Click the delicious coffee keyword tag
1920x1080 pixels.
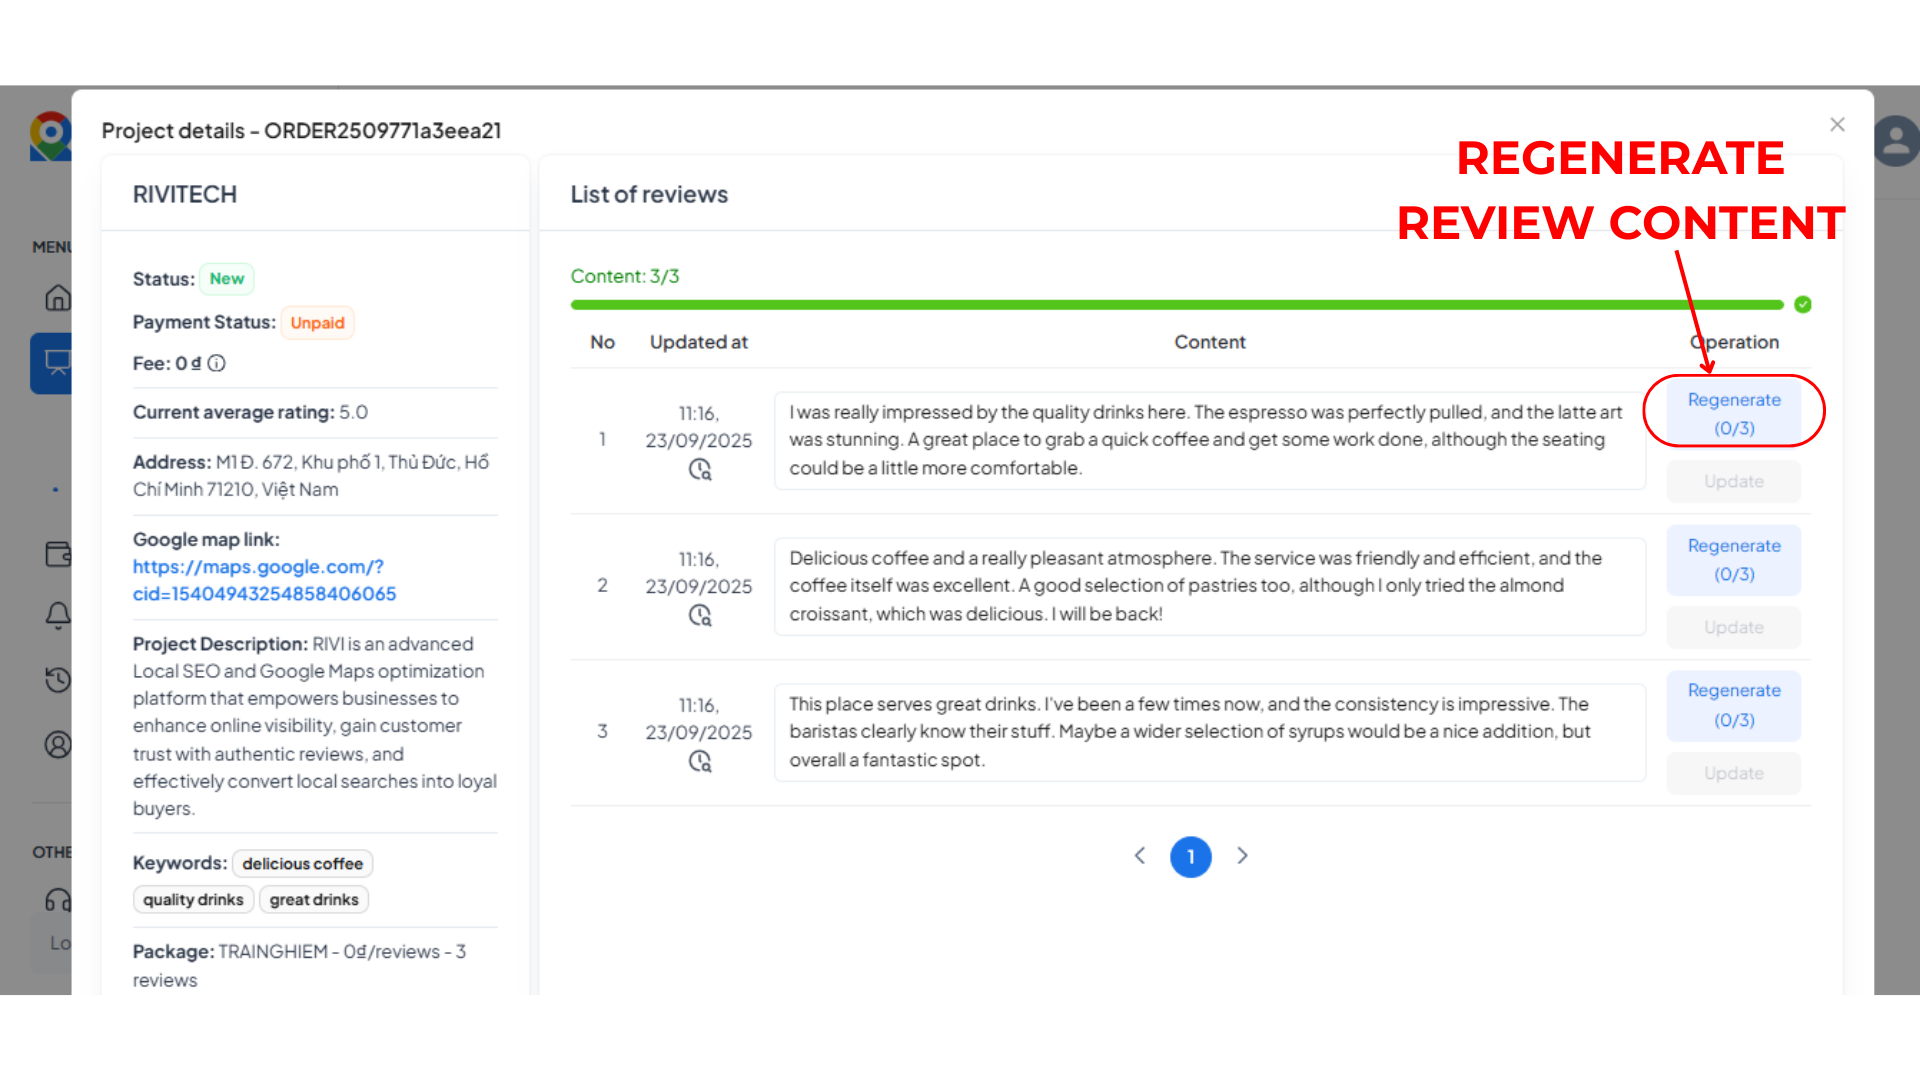click(302, 863)
